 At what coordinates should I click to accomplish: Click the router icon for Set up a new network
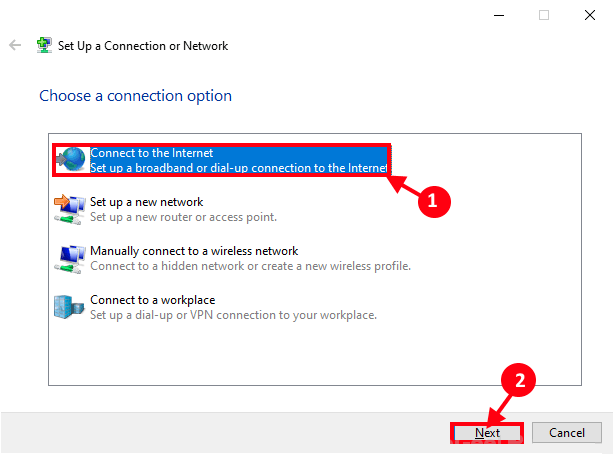[x=68, y=209]
